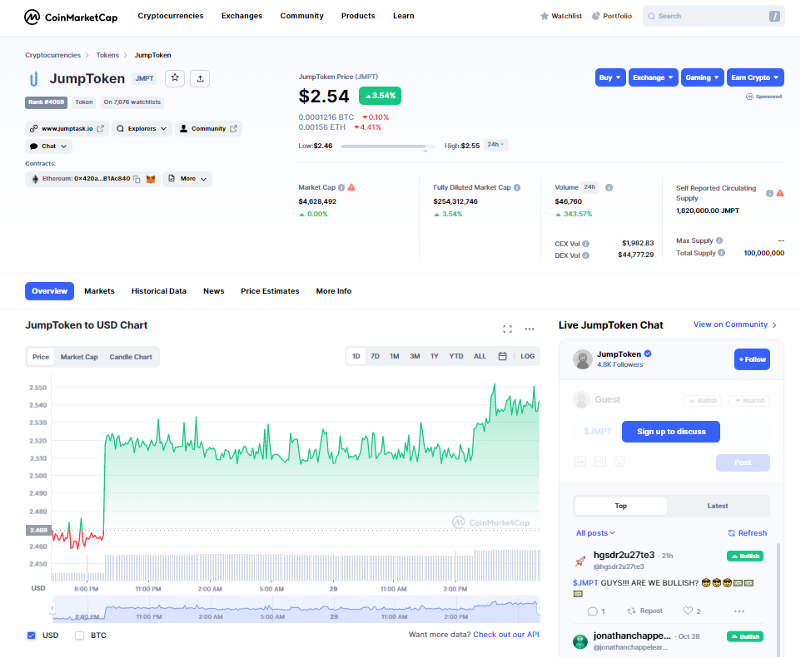
Task: Click the 24h low-high price range bar
Action: (x=388, y=146)
